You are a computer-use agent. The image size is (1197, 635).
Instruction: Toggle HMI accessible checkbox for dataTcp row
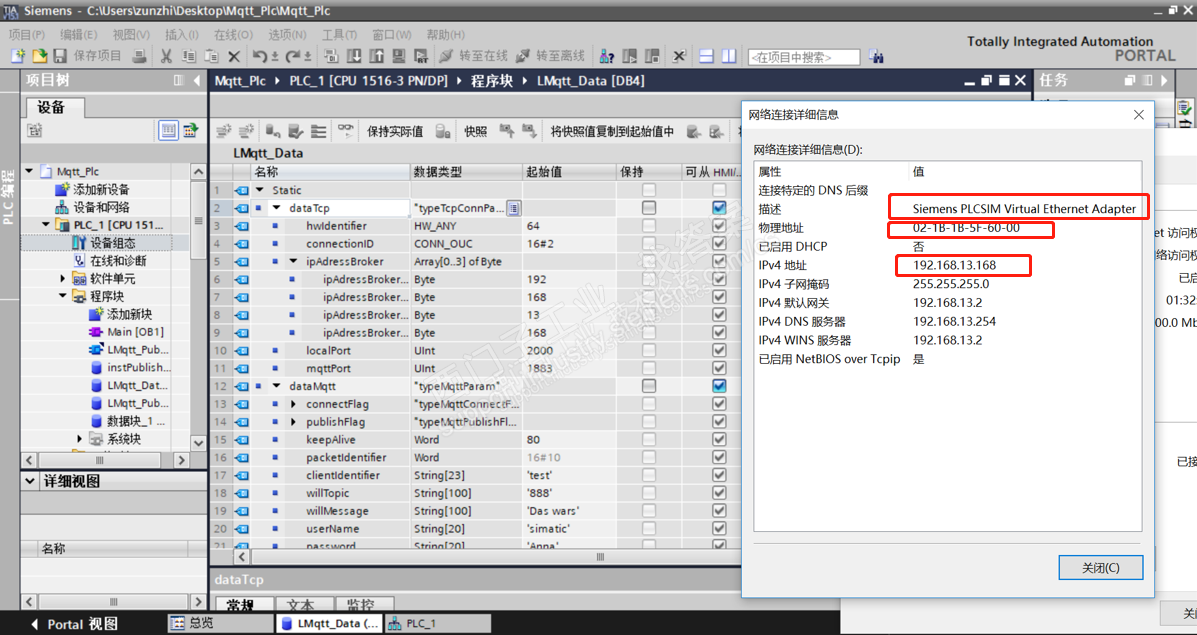718,208
